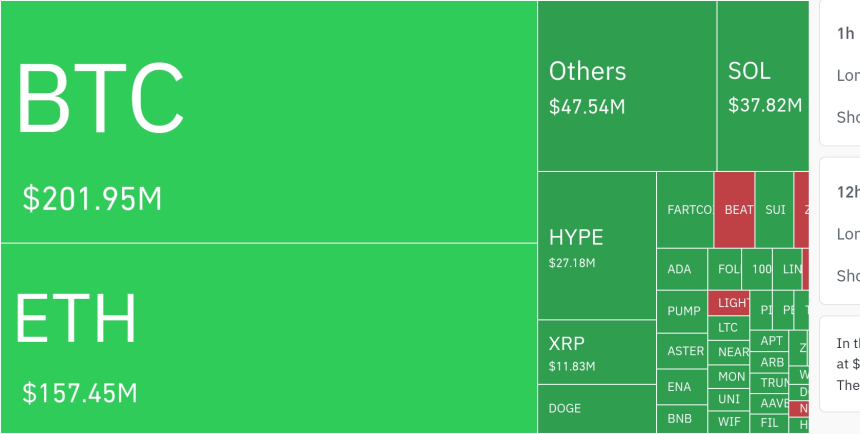Click the SUI tile

coord(774,210)
